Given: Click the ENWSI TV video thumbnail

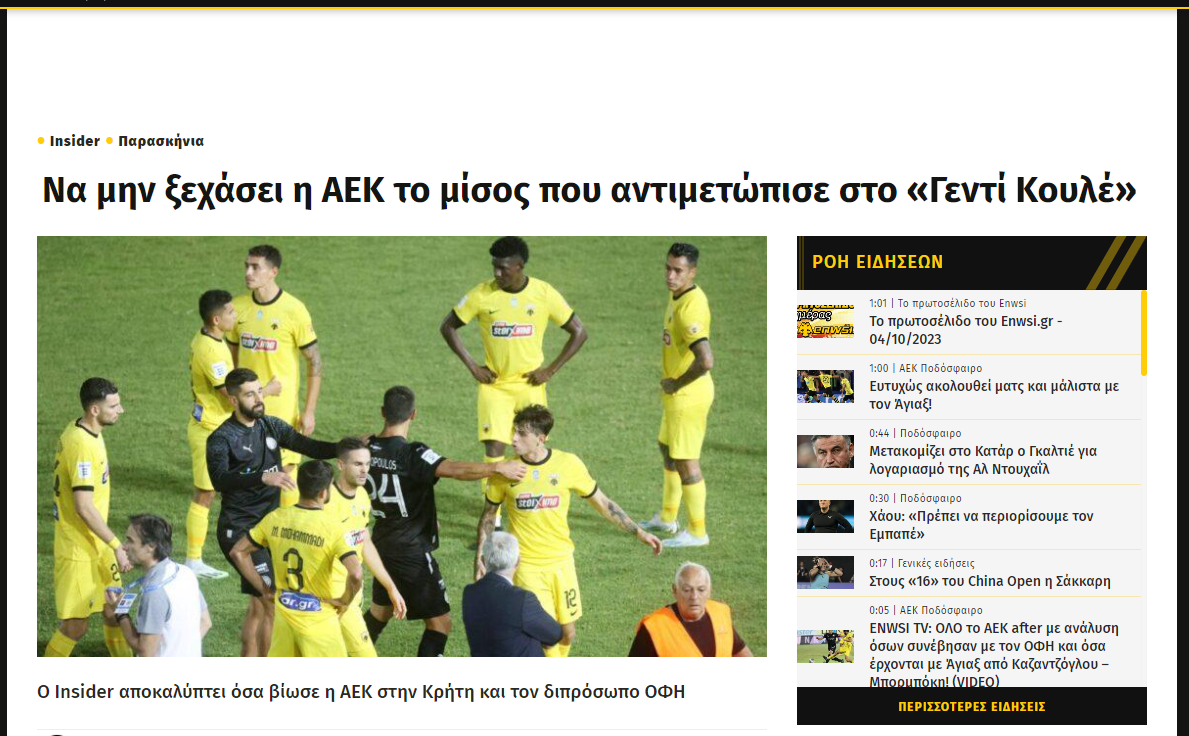Looking at the screenshot, I should [x=825, y=647].
